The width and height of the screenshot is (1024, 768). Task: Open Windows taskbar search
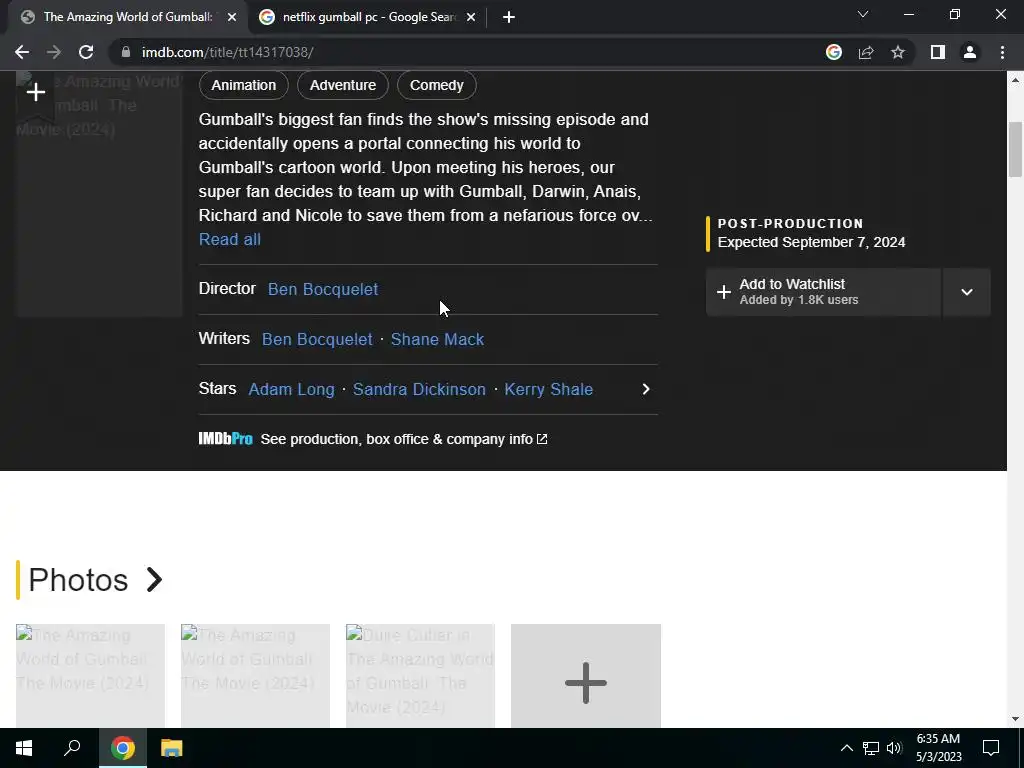pos(72,748)
